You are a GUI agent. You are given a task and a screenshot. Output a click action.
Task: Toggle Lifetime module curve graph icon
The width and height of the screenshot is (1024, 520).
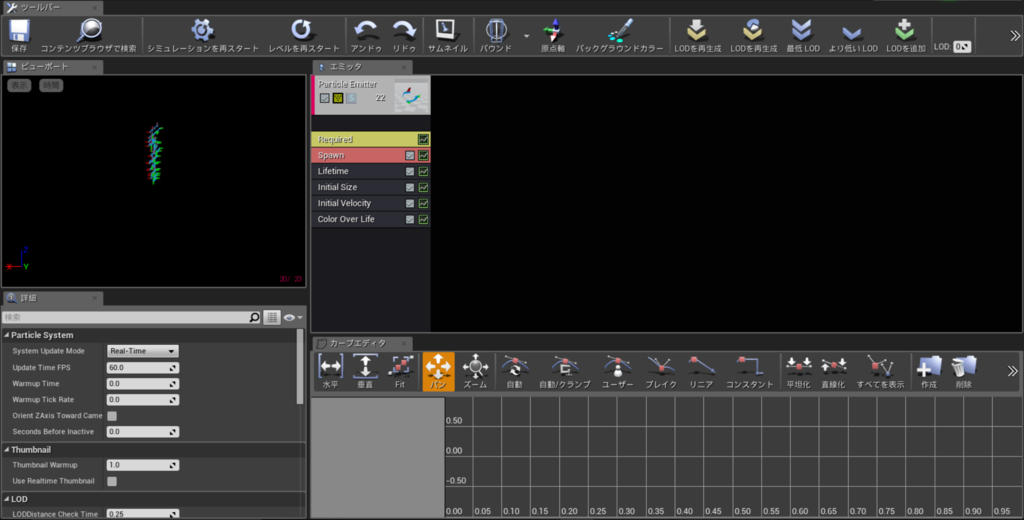point(423,172)
